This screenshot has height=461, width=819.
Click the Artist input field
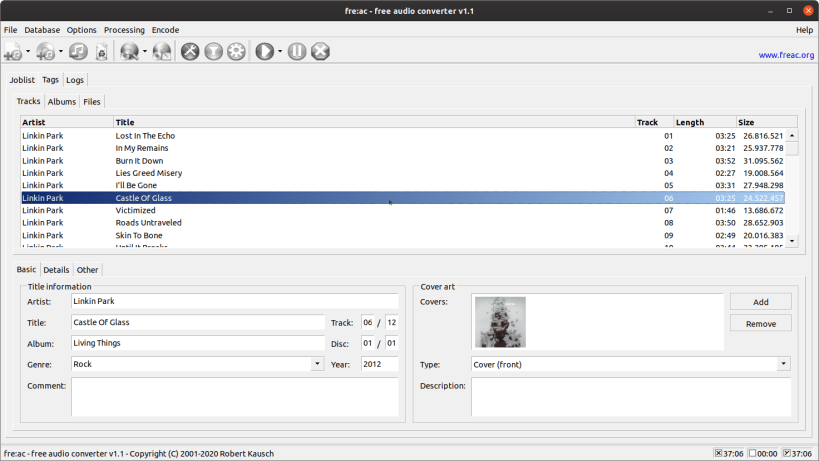tap(235, 301)
